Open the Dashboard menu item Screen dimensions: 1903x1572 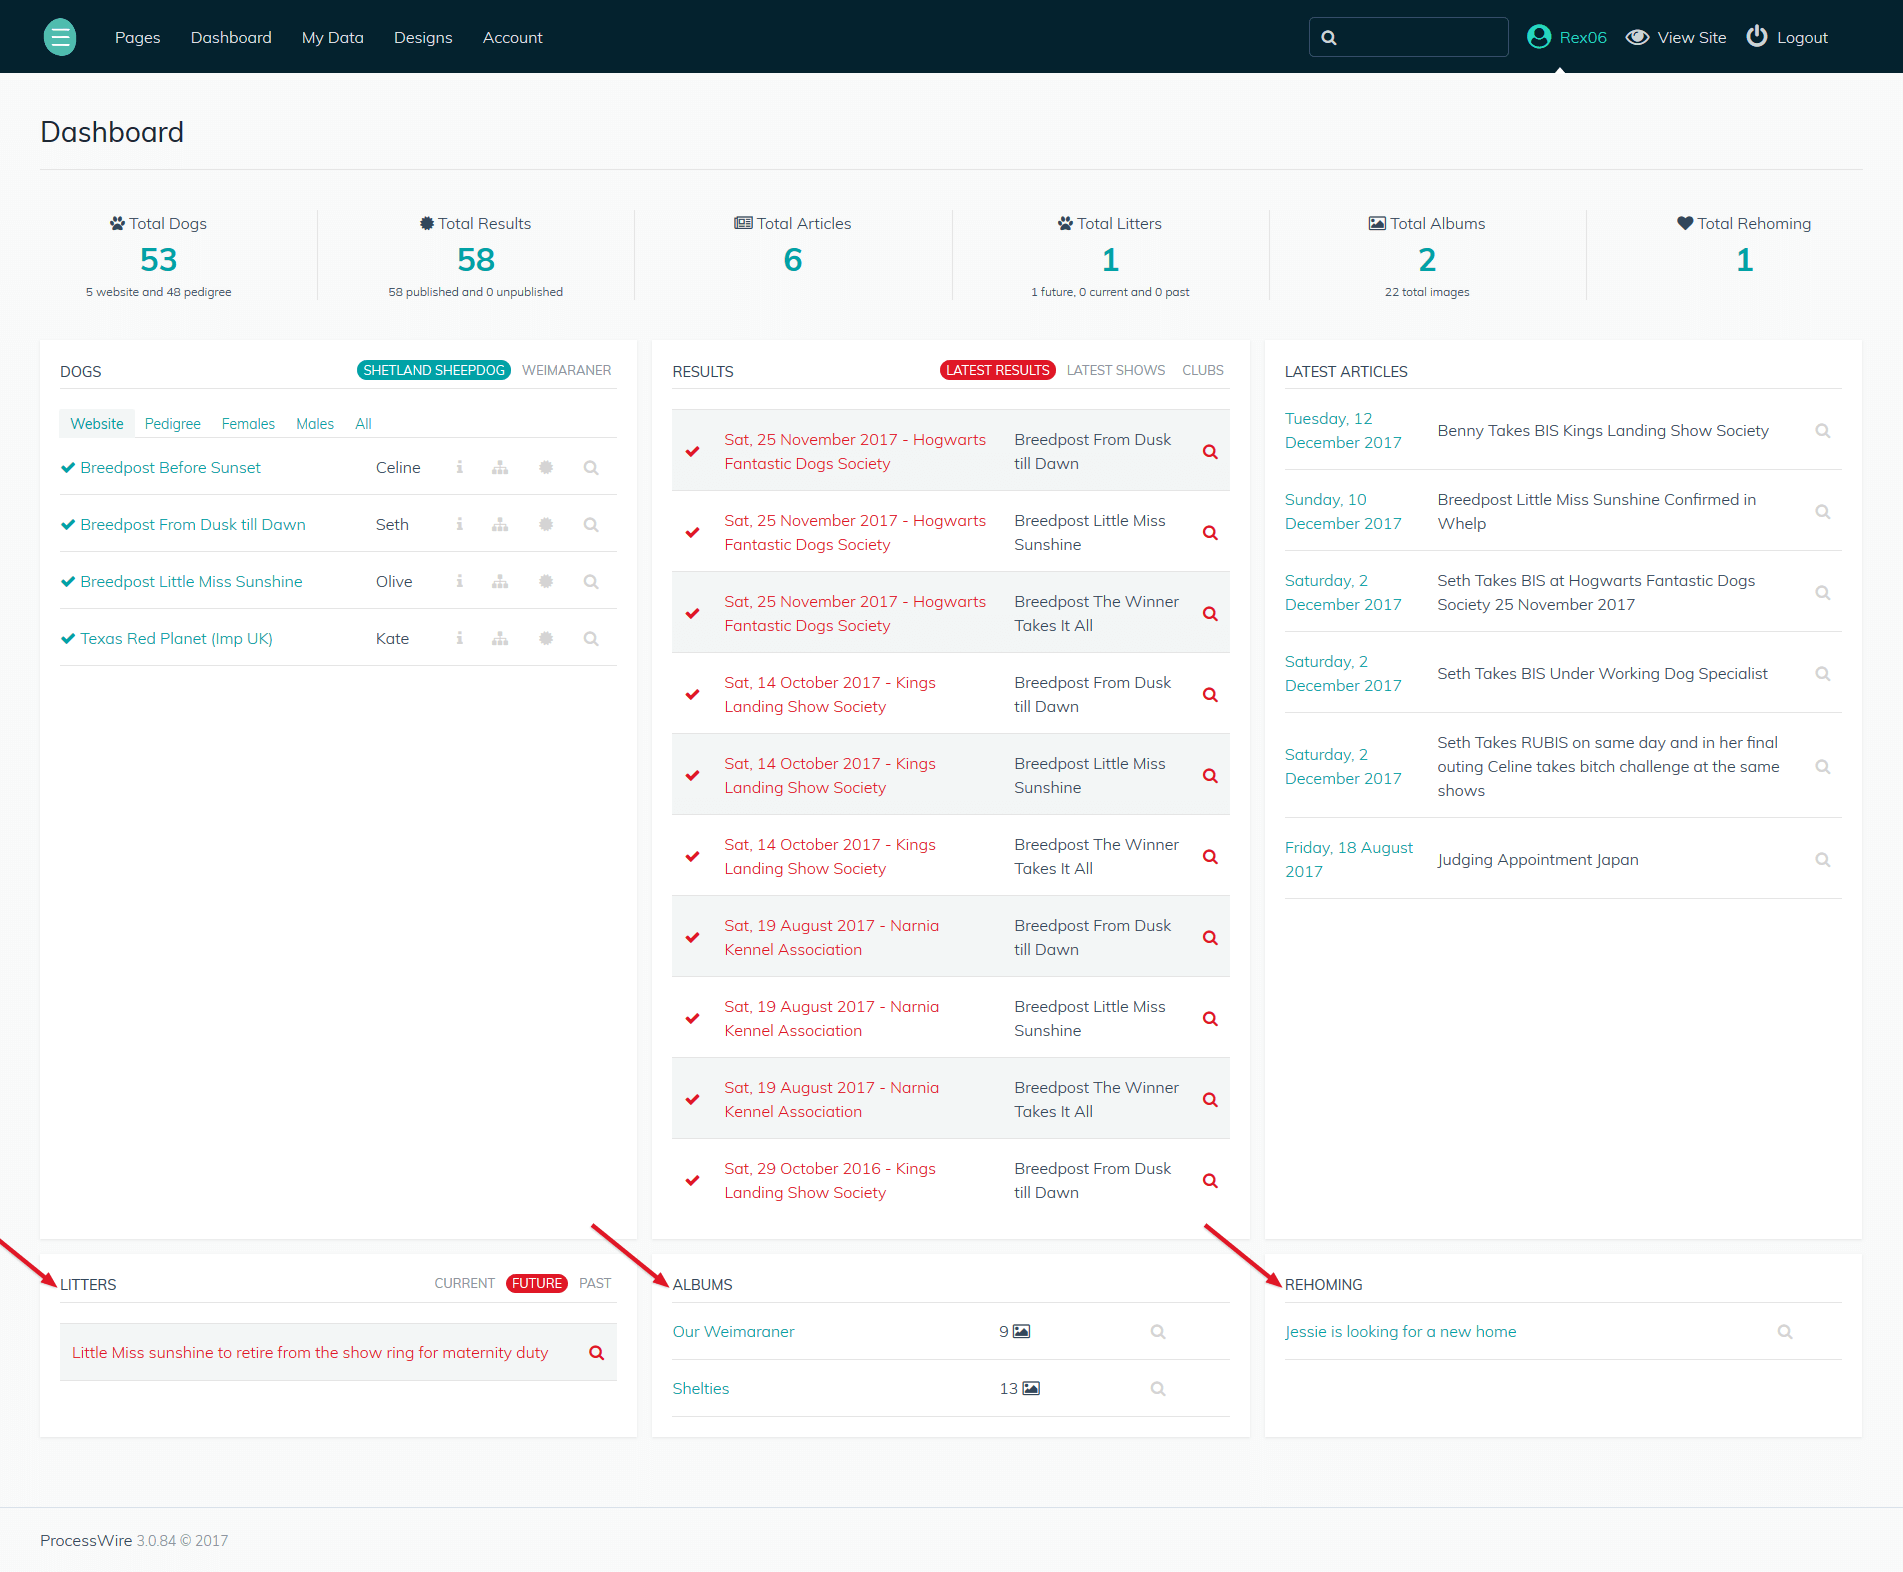[x=231, y=37]
